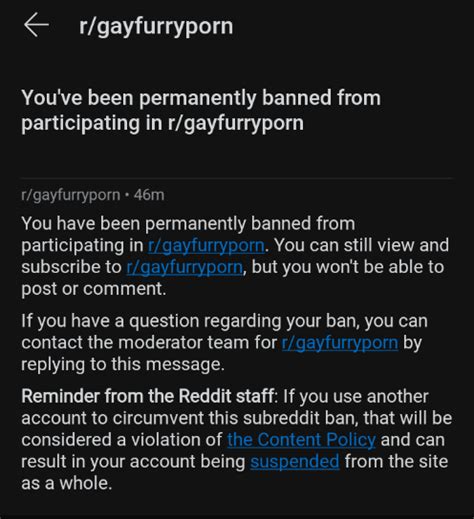Viewport: 474px width, 519px height.
Task: Open the r/gayfurryporn title in the top bar
Action: pyautogui.click(x=156, y=27)
